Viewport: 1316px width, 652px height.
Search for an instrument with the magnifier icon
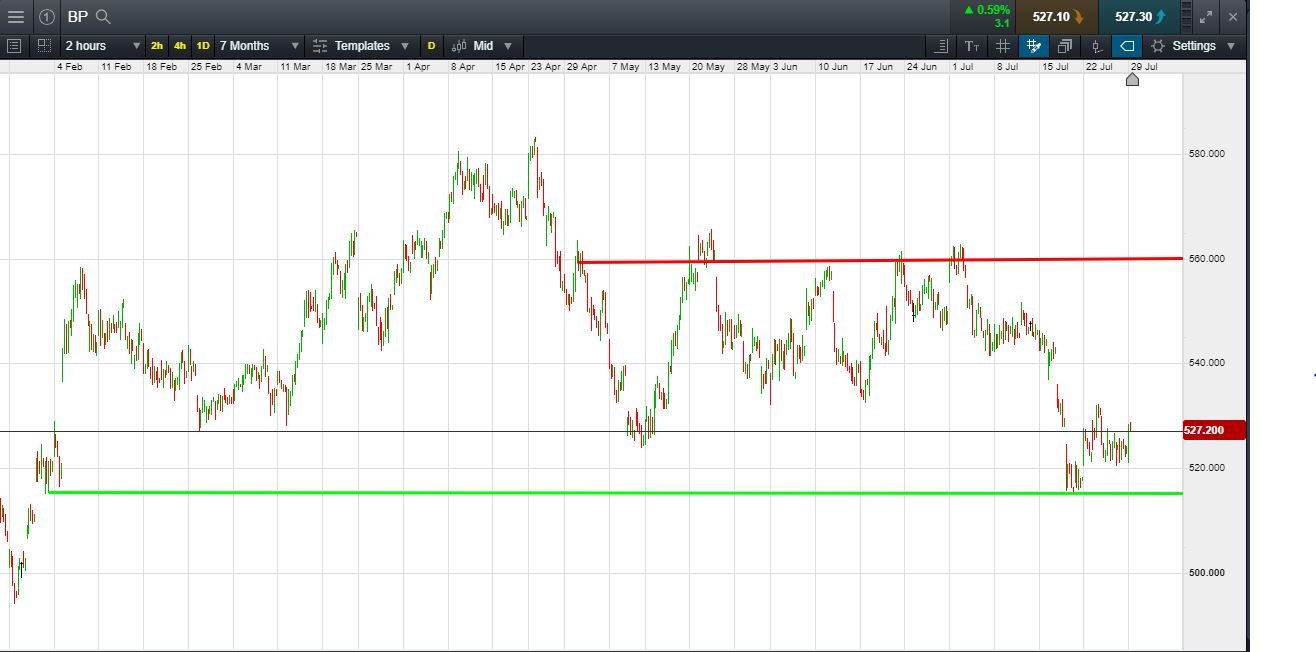point(103,17)
